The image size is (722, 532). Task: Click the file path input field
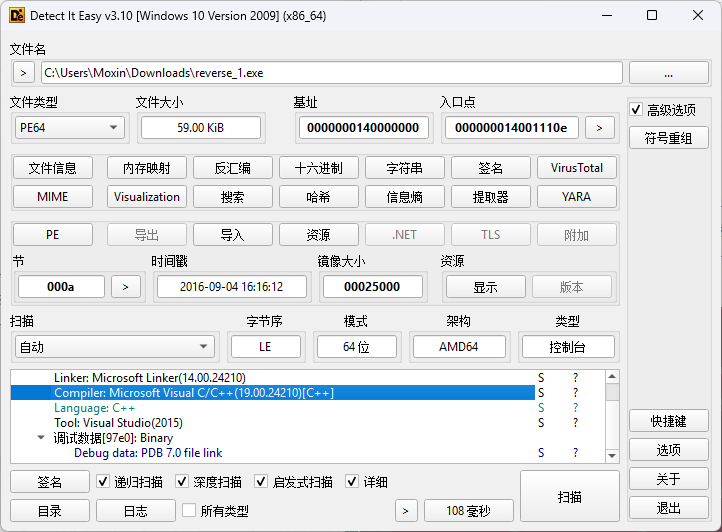click(331, 73)
